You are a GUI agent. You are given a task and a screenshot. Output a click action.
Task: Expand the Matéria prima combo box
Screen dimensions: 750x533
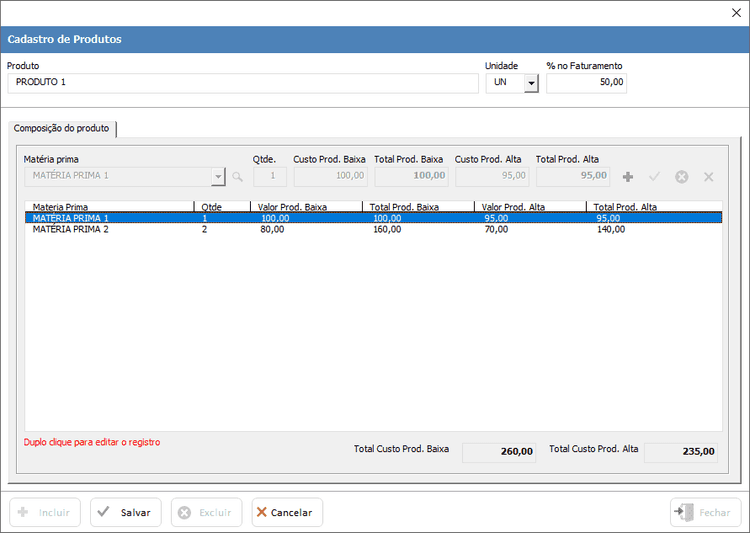click(x=218, y=177)
